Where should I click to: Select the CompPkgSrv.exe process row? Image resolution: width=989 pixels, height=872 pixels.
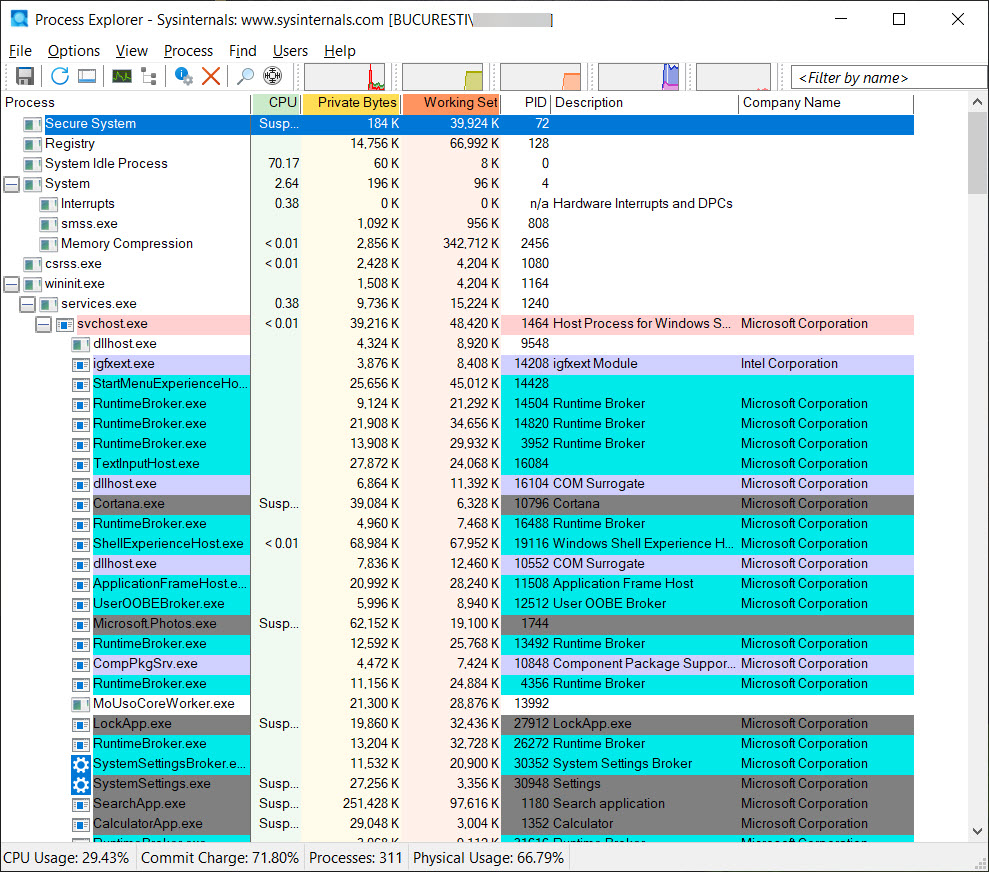[457, 664]
